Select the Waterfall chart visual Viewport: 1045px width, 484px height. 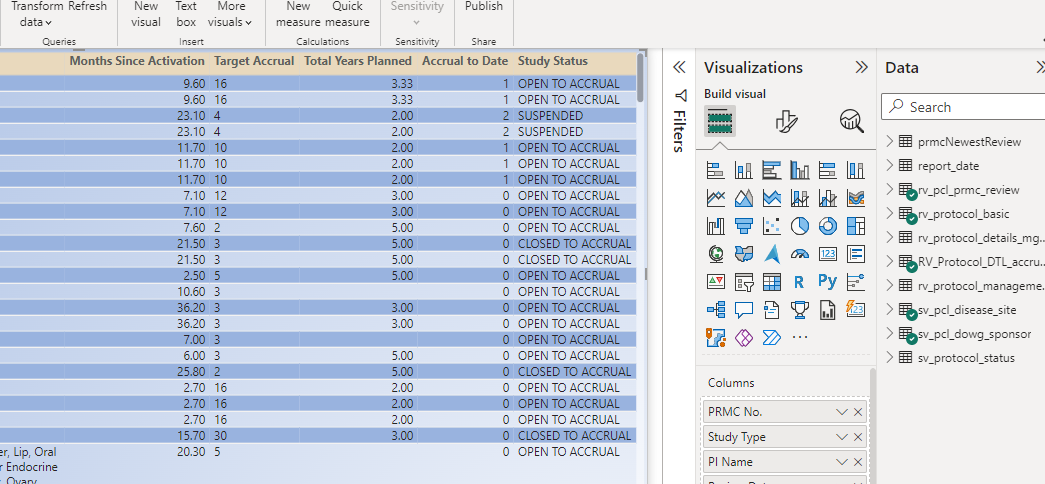coord(715,226)
